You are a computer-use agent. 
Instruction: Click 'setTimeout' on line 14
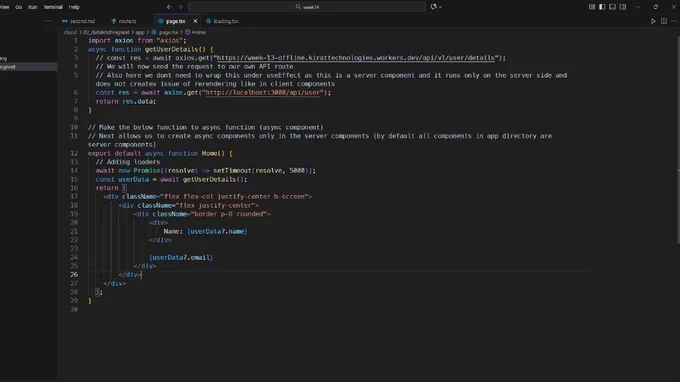[x=232, y=170]
